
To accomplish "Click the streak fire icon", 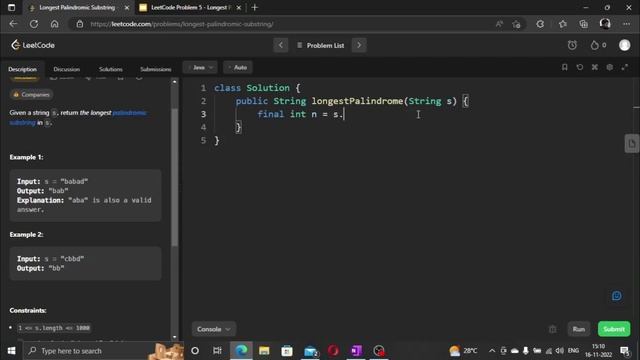I will pyautogui.click(x=595, y=45).
